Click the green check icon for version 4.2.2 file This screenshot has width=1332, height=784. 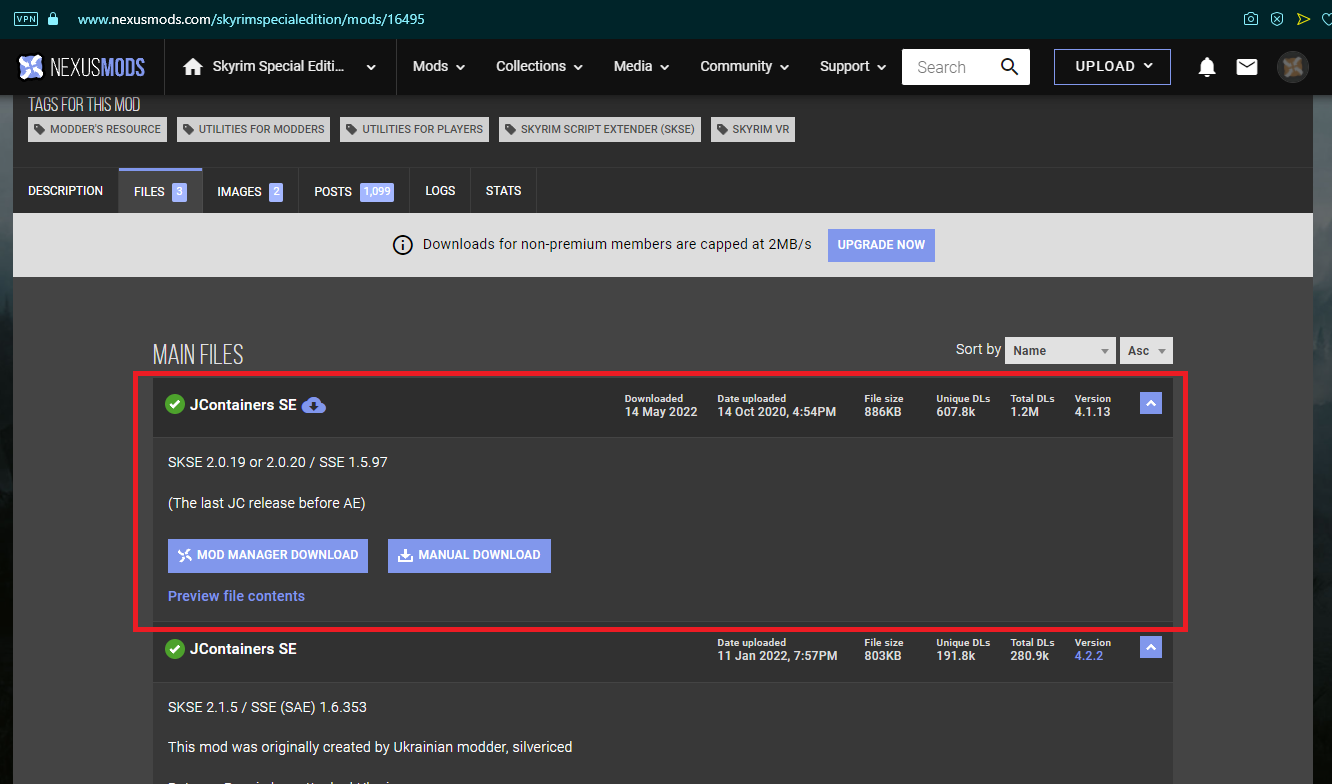[x=175, y=648]
